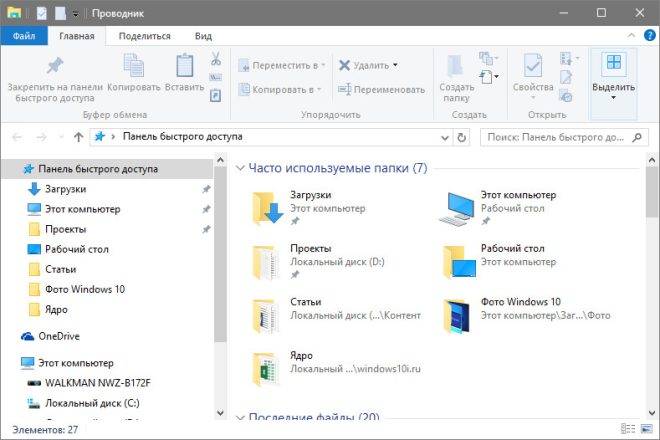Create a new folder via Создать папку

pos(455,76)
